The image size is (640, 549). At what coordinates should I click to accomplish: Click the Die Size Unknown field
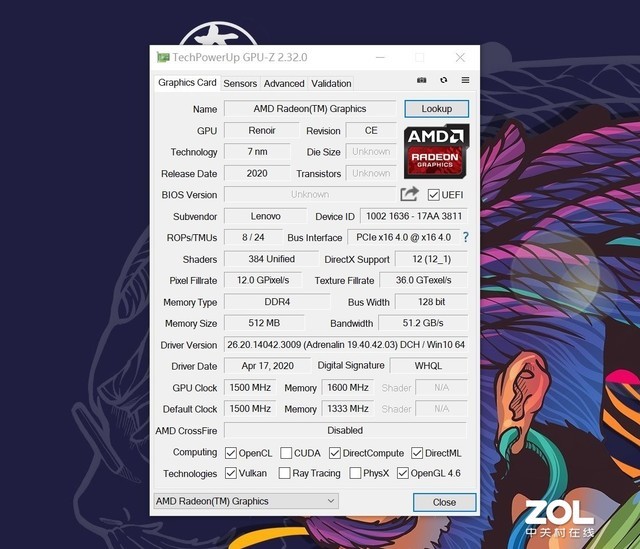tap(371, 151)
